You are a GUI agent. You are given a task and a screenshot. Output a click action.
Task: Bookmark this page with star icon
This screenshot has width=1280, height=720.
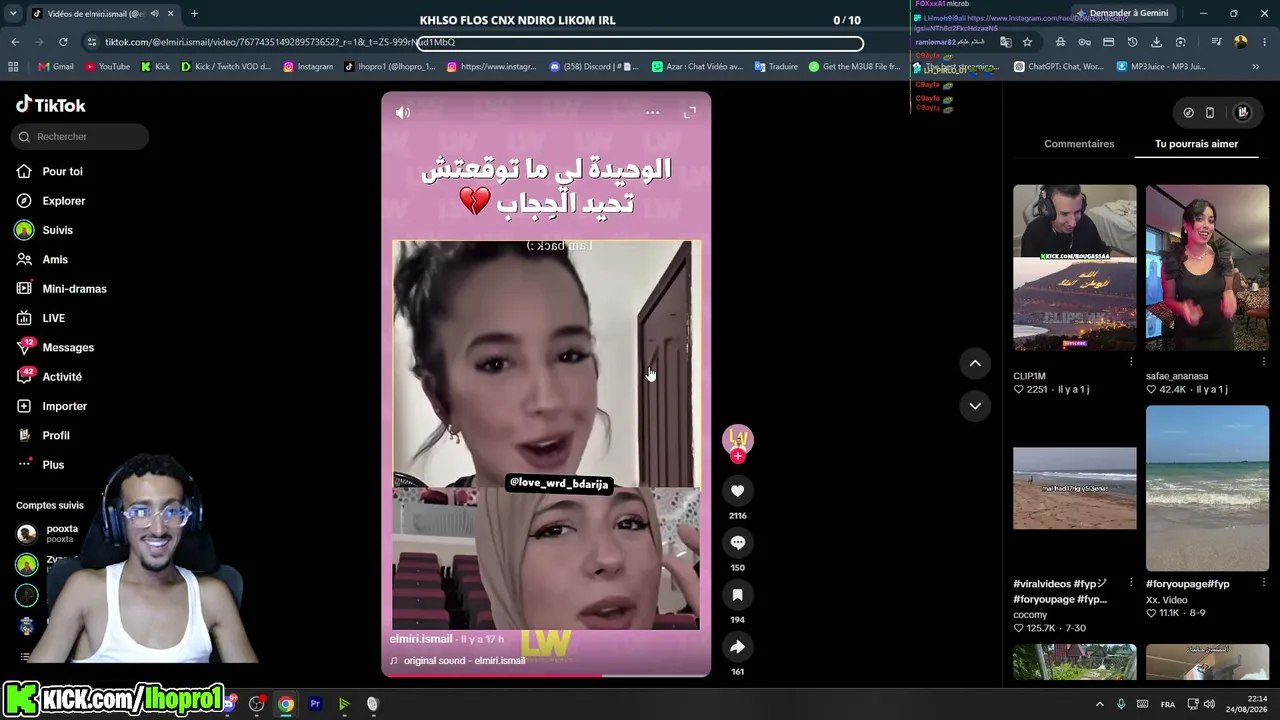coord(1027,42)
